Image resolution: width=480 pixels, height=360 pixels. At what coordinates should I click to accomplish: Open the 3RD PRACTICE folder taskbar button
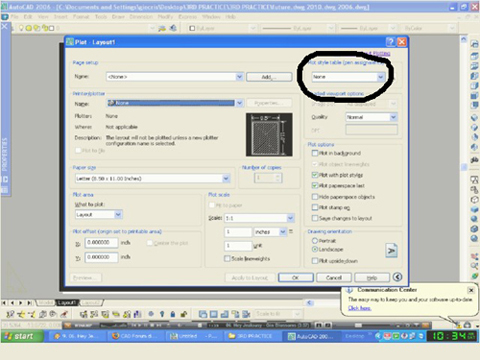pyautogui.click(x=252, y=336)
